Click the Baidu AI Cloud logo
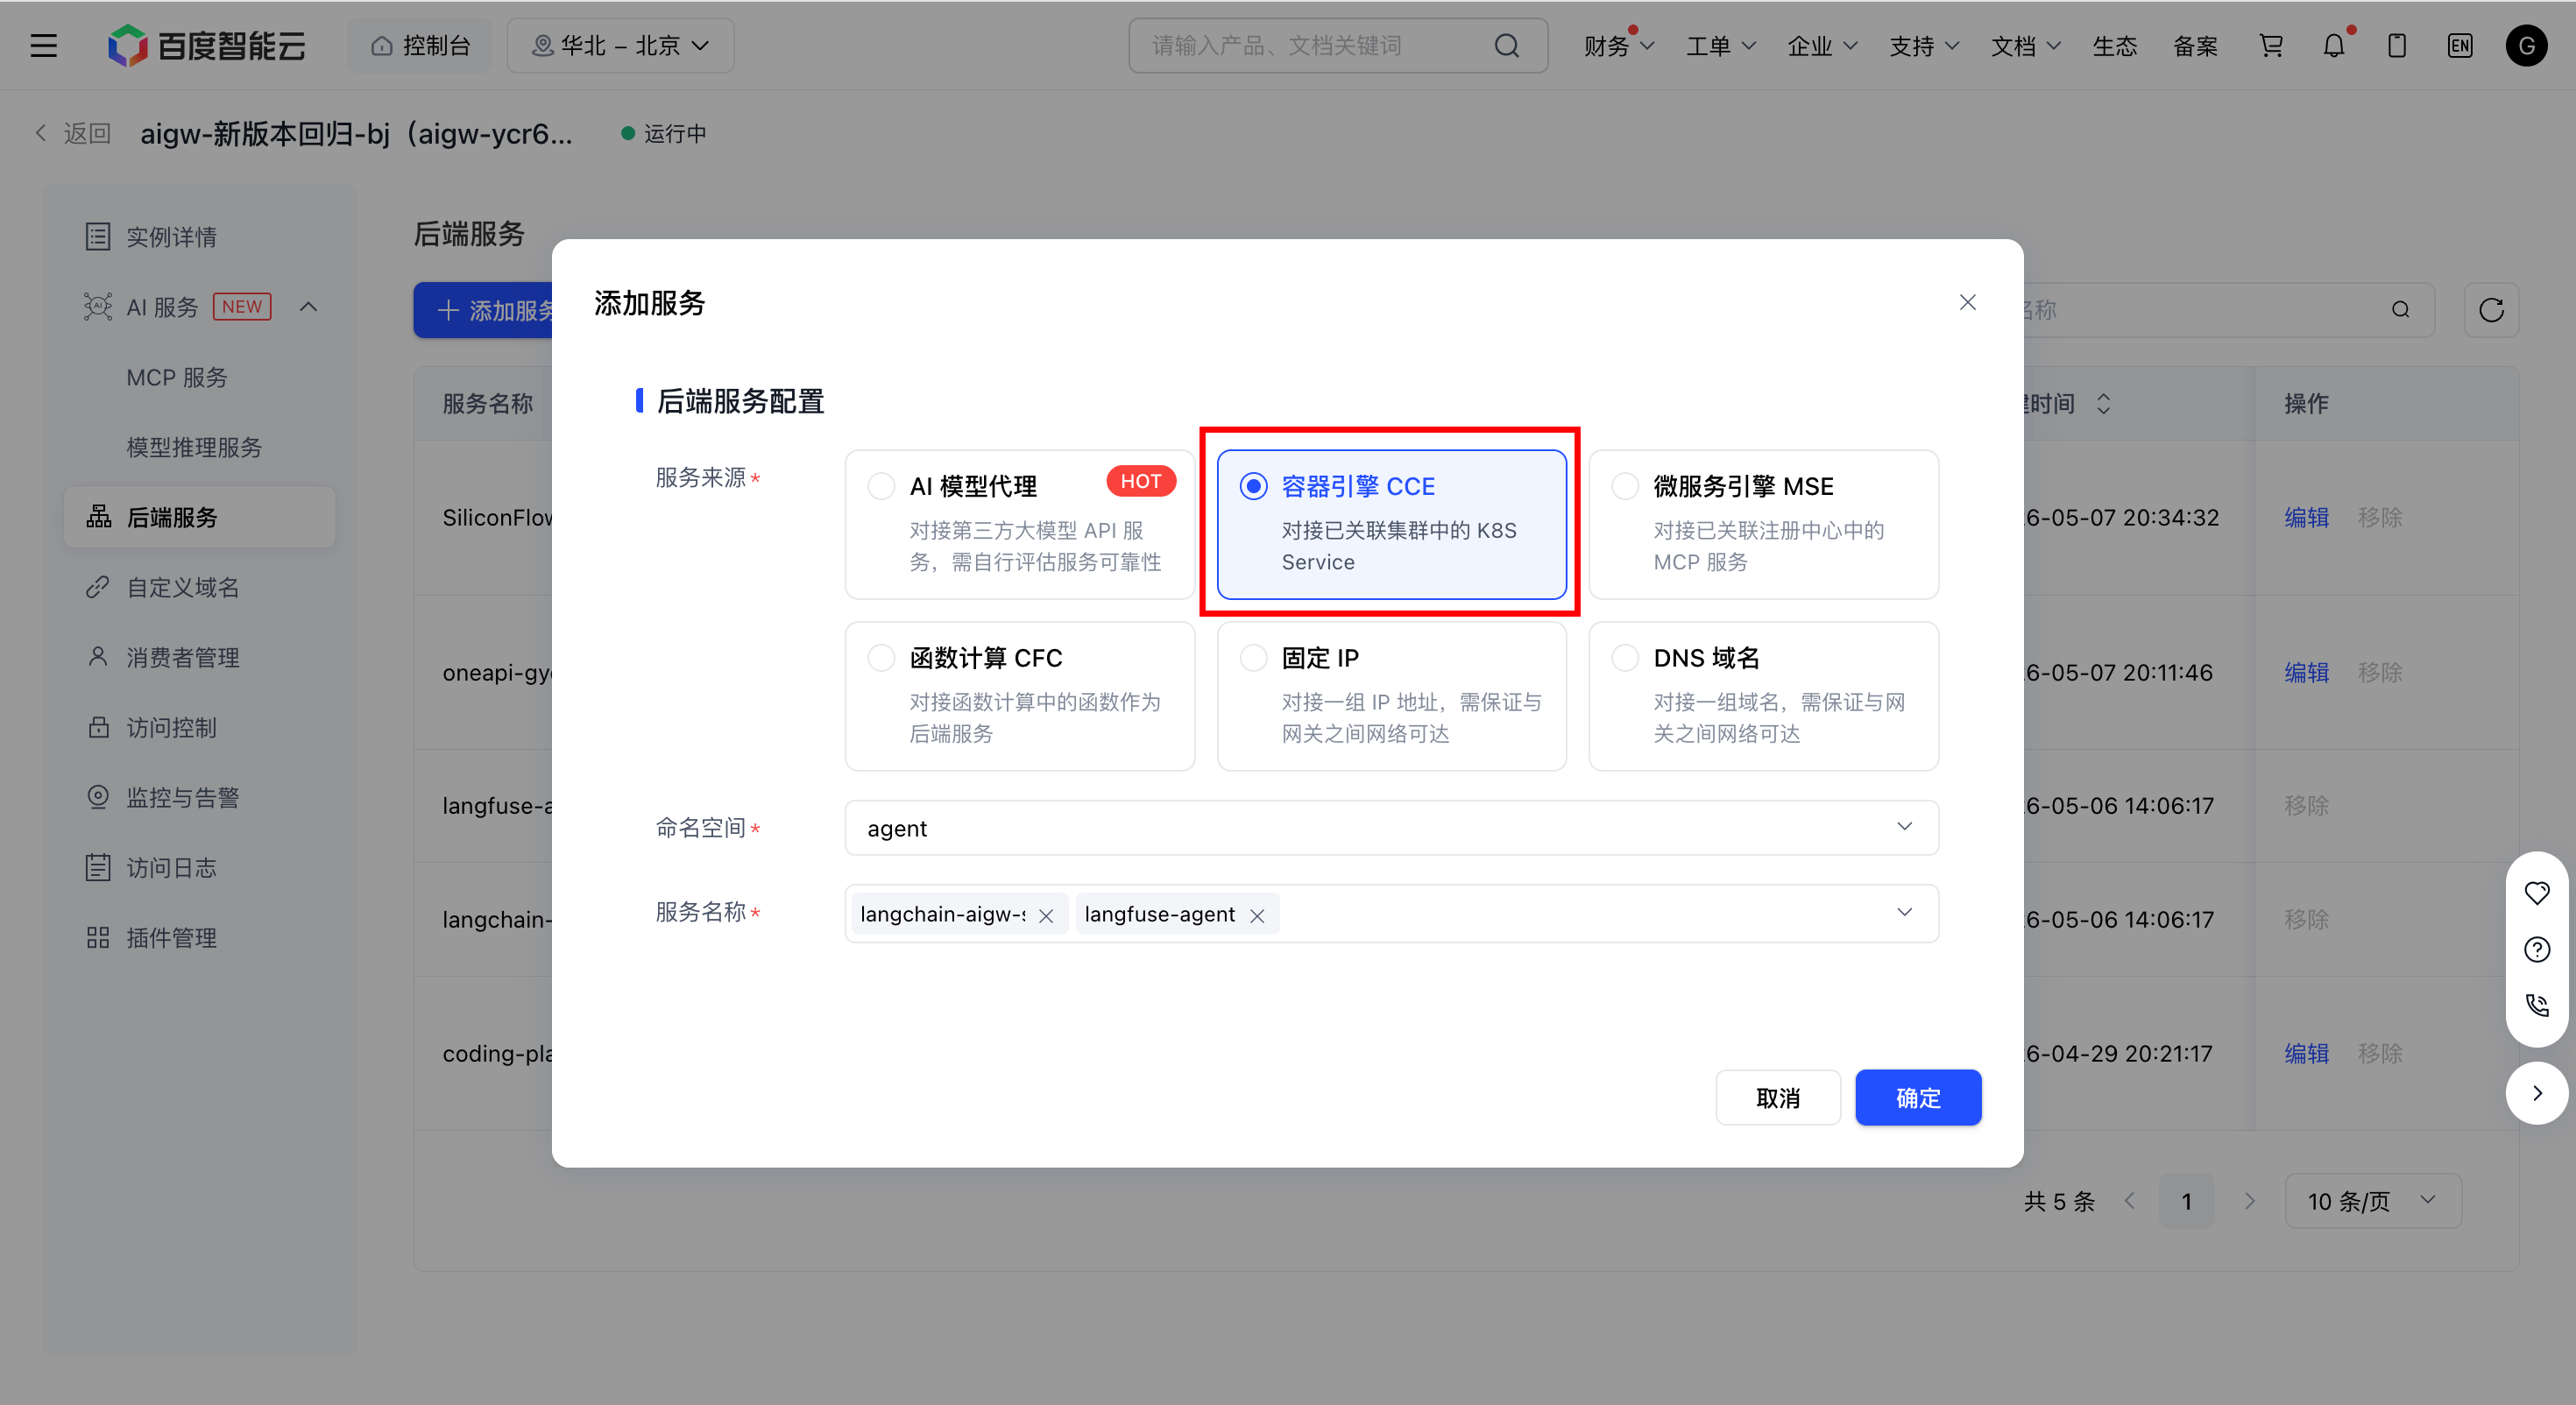 tap(207, 46)
